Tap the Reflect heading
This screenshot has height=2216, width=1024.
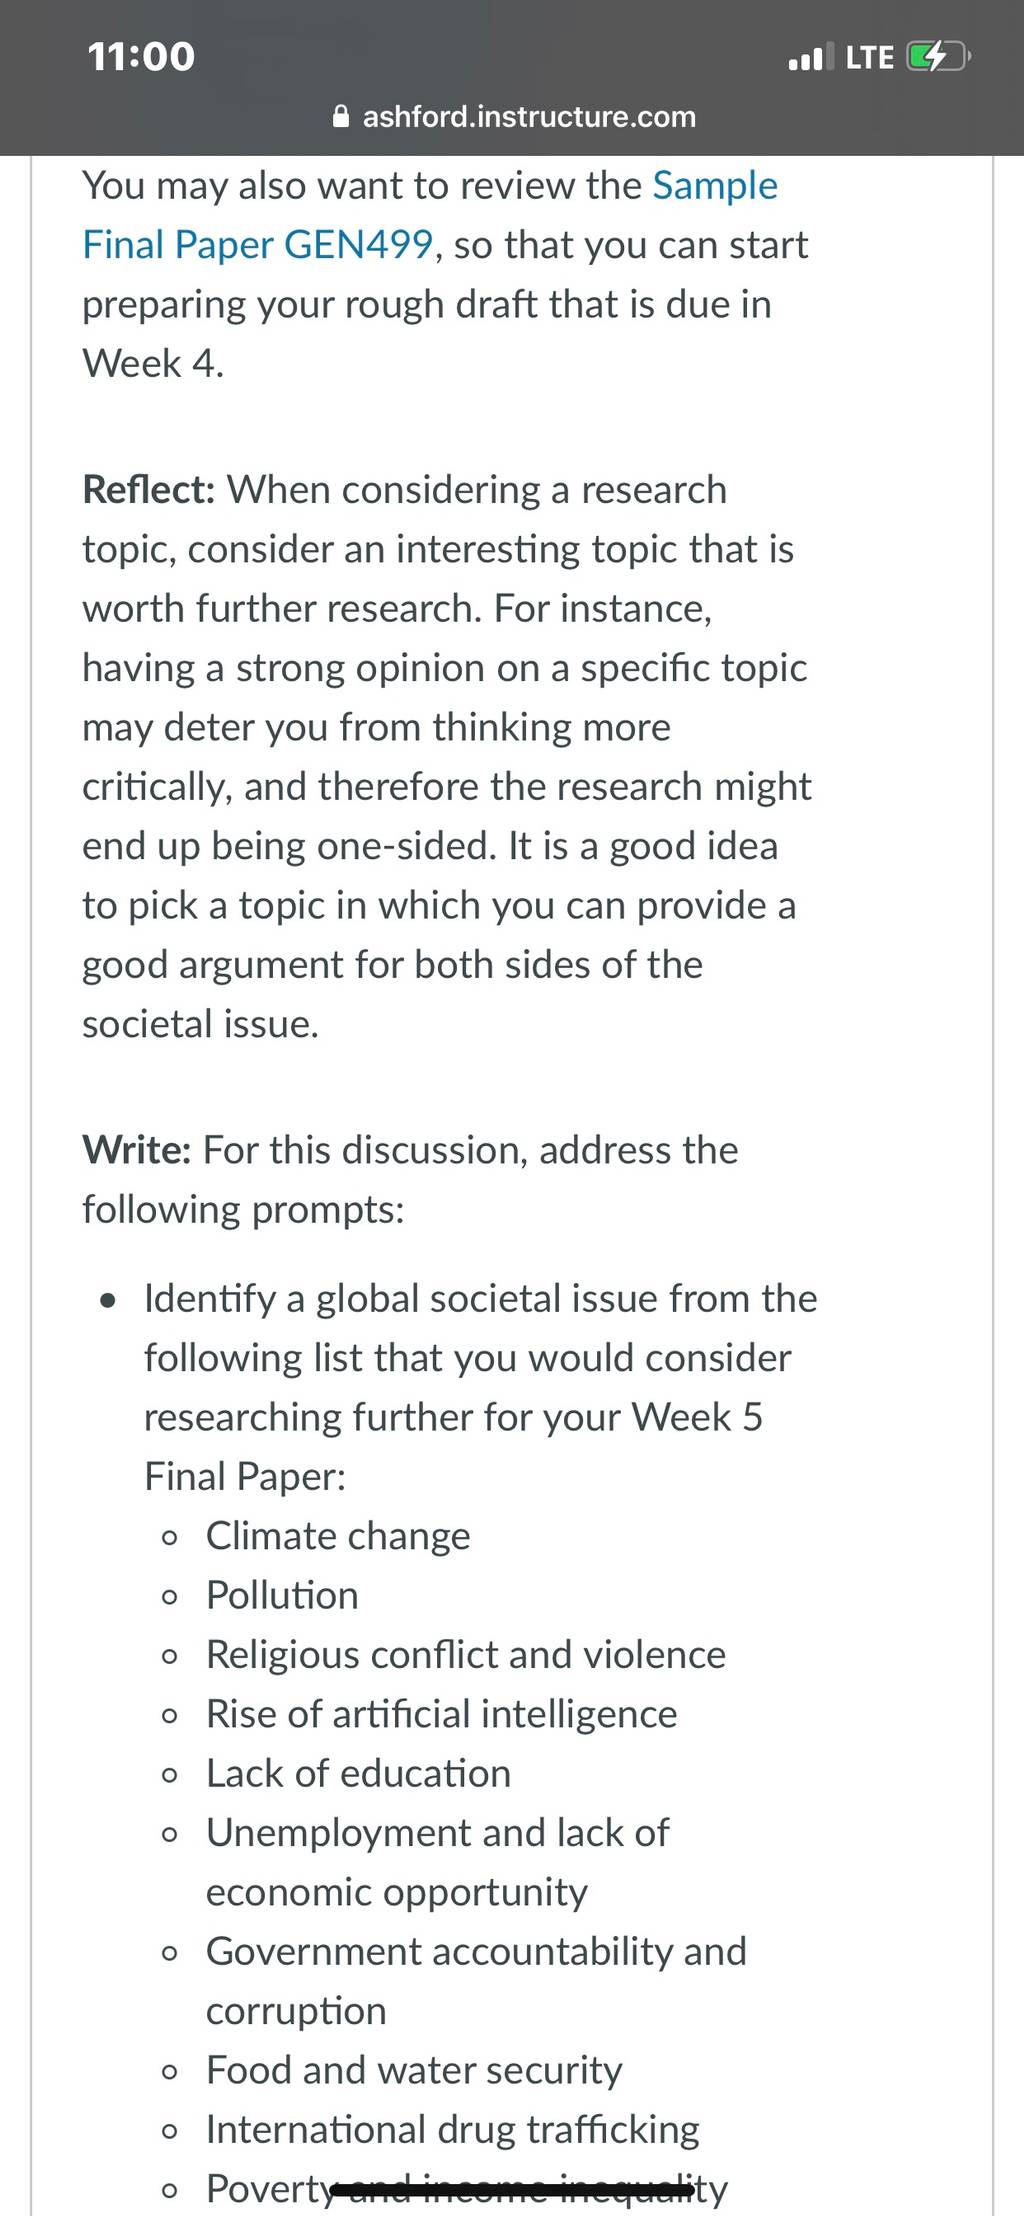tap(149, 490)
